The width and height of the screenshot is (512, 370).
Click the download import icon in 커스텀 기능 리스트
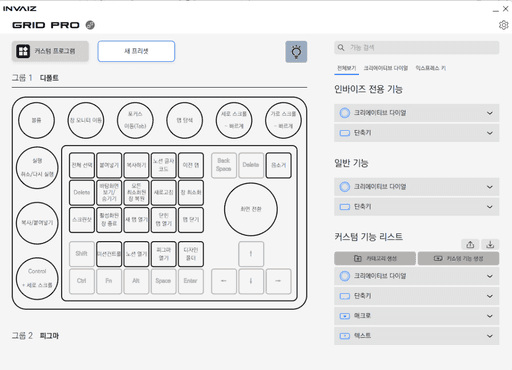tap(490, 244)
